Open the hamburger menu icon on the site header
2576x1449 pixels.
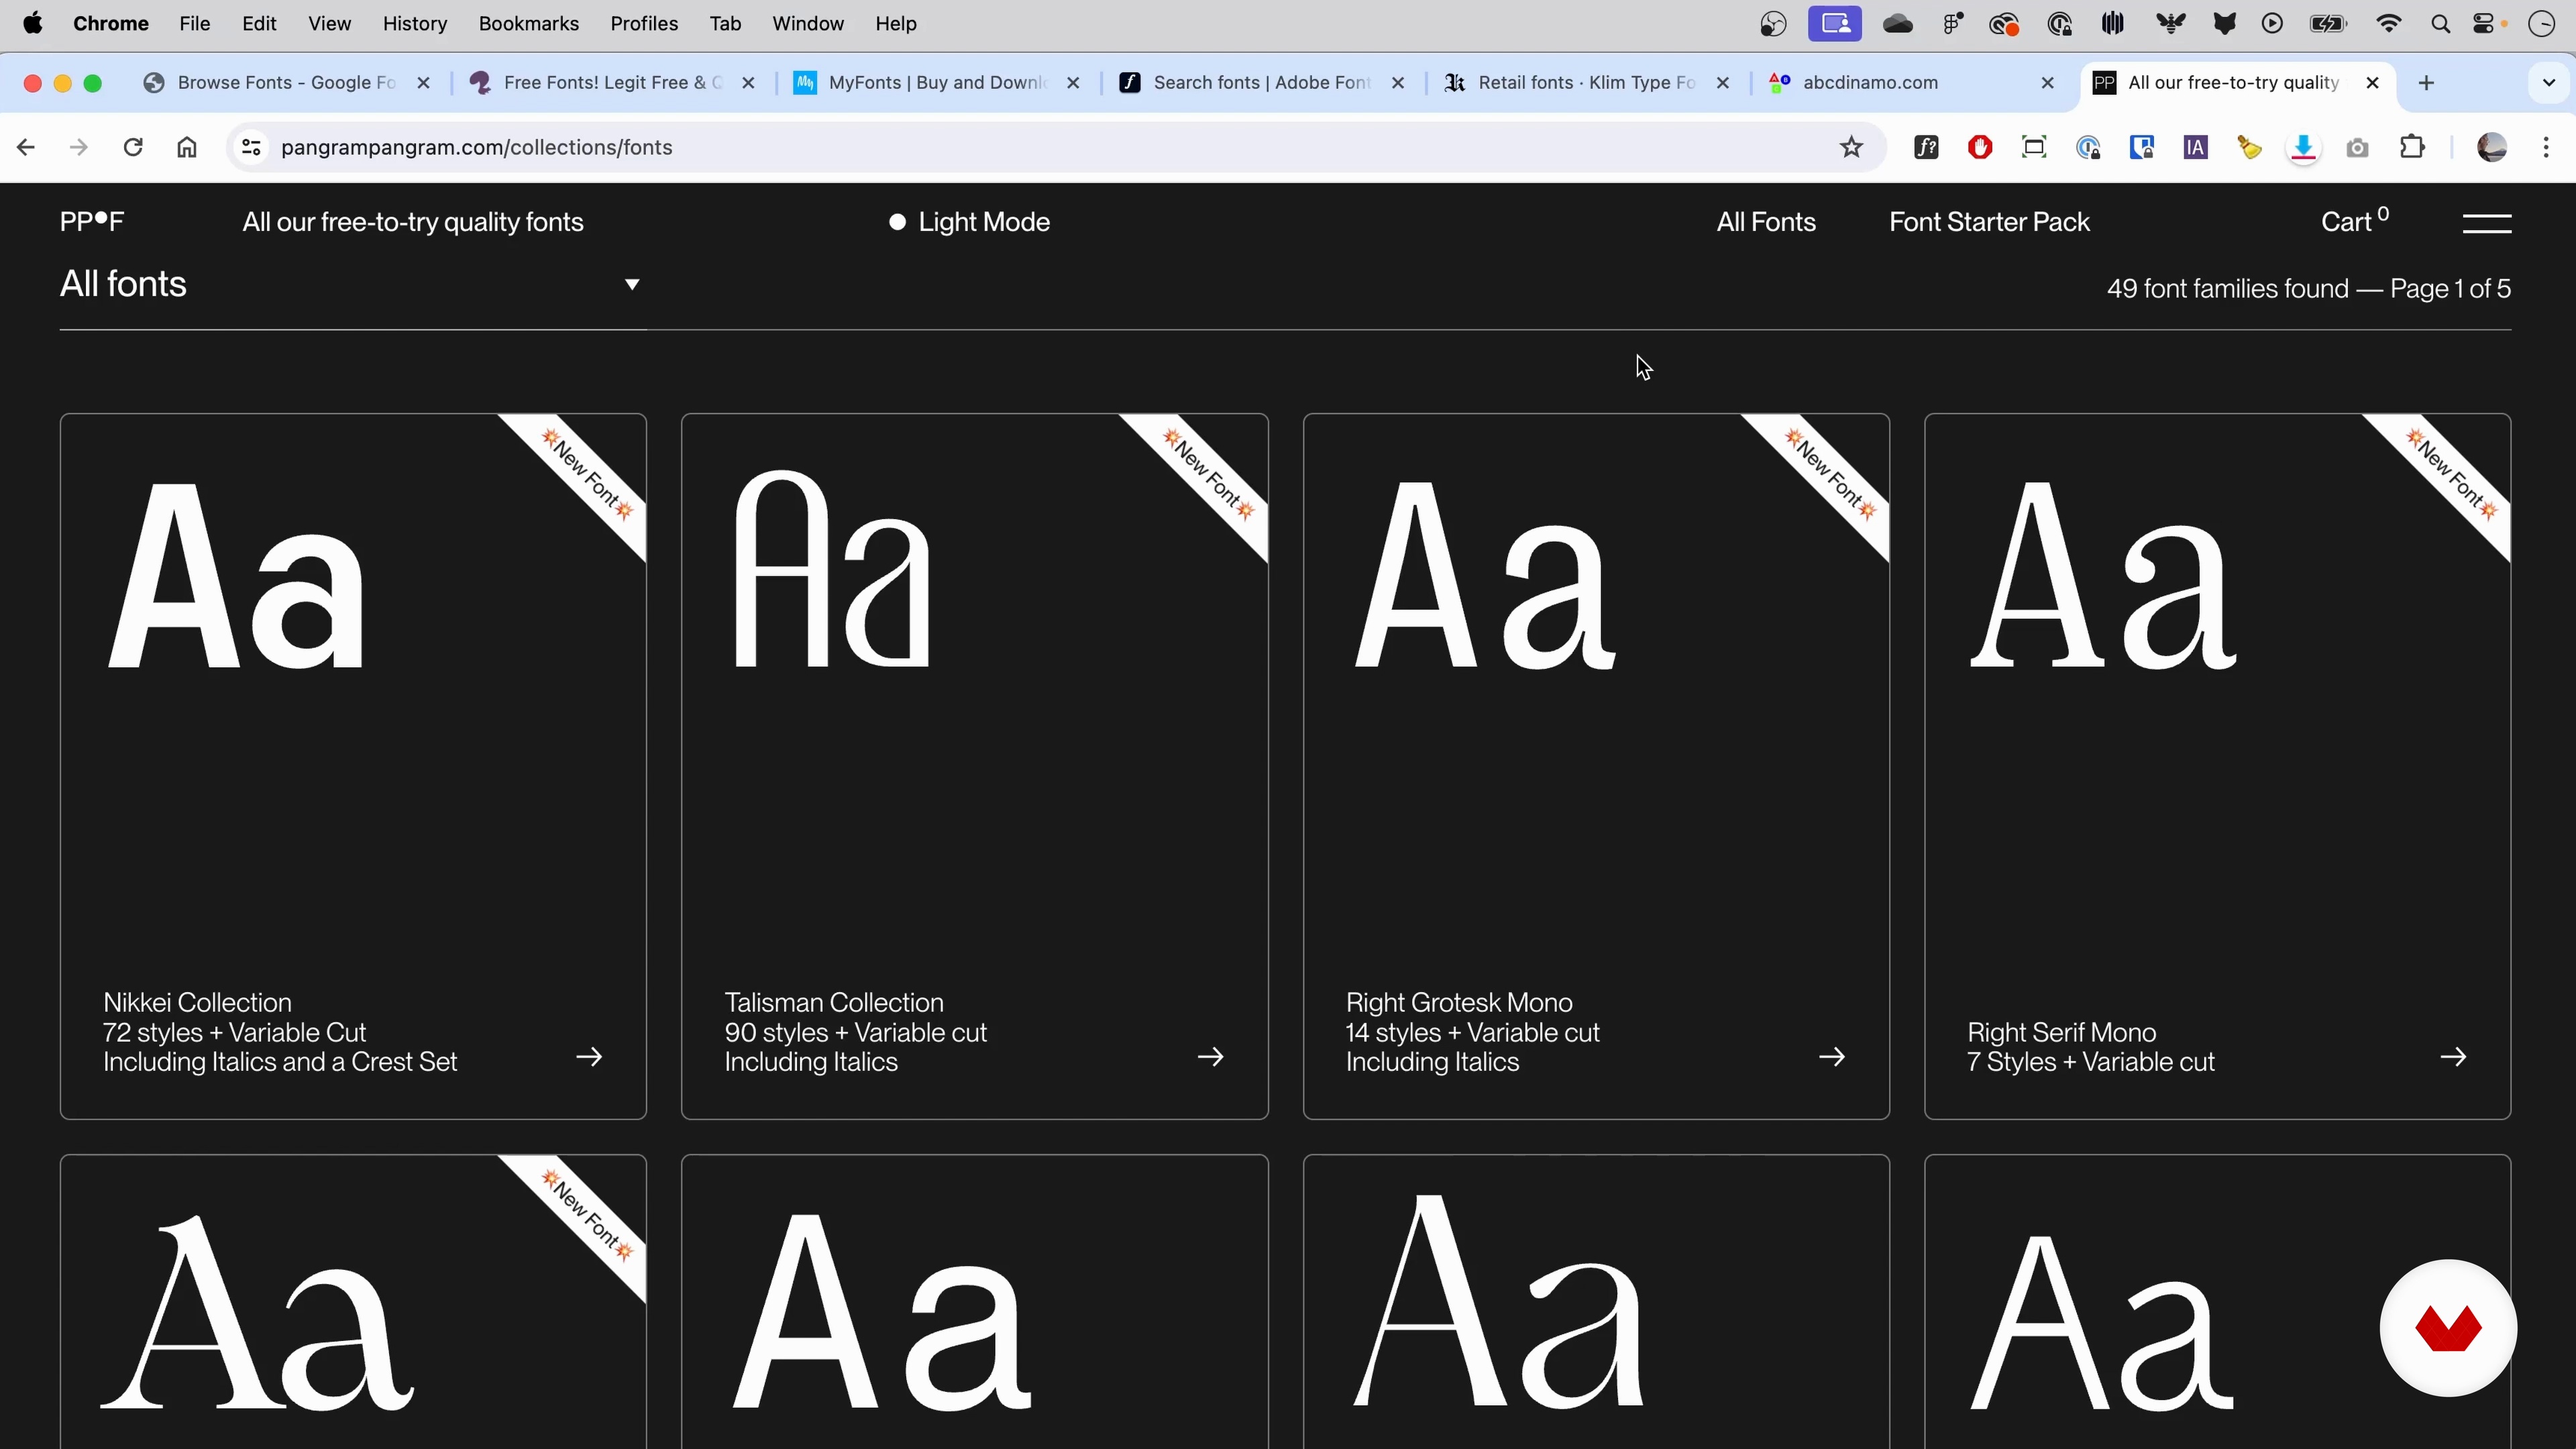[2486, 222]
